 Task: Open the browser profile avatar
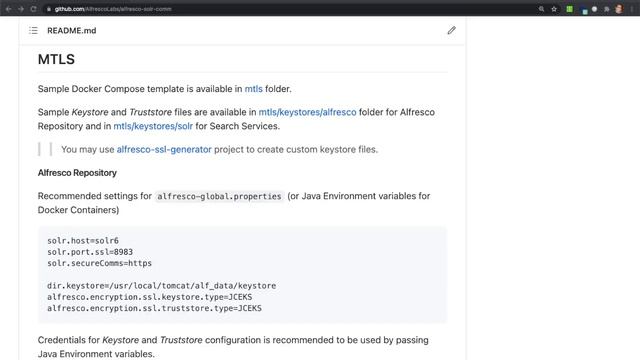[x=619, y=9]
